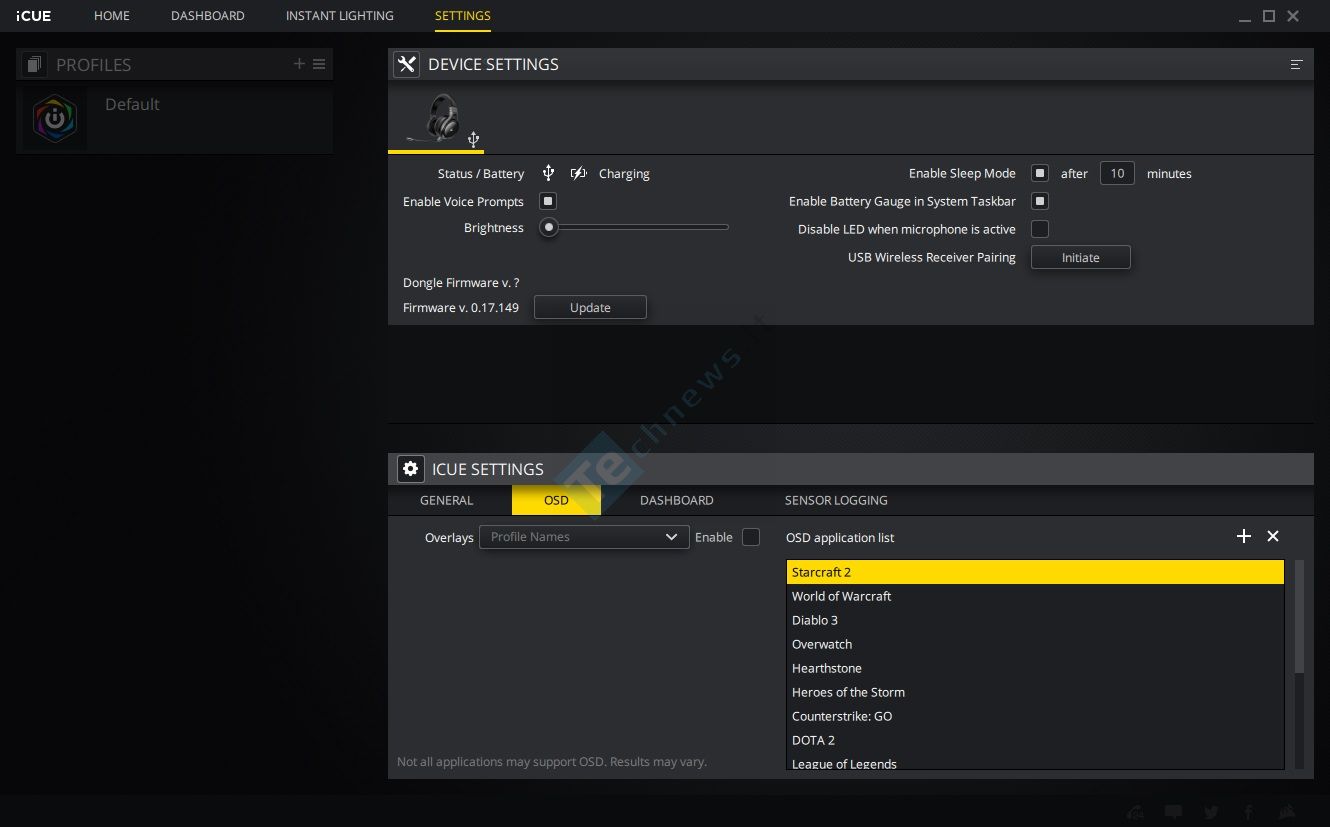Screen dimensions: 1330x827
Task: Select World of Warcraft in list
Action: point(1035,596)
